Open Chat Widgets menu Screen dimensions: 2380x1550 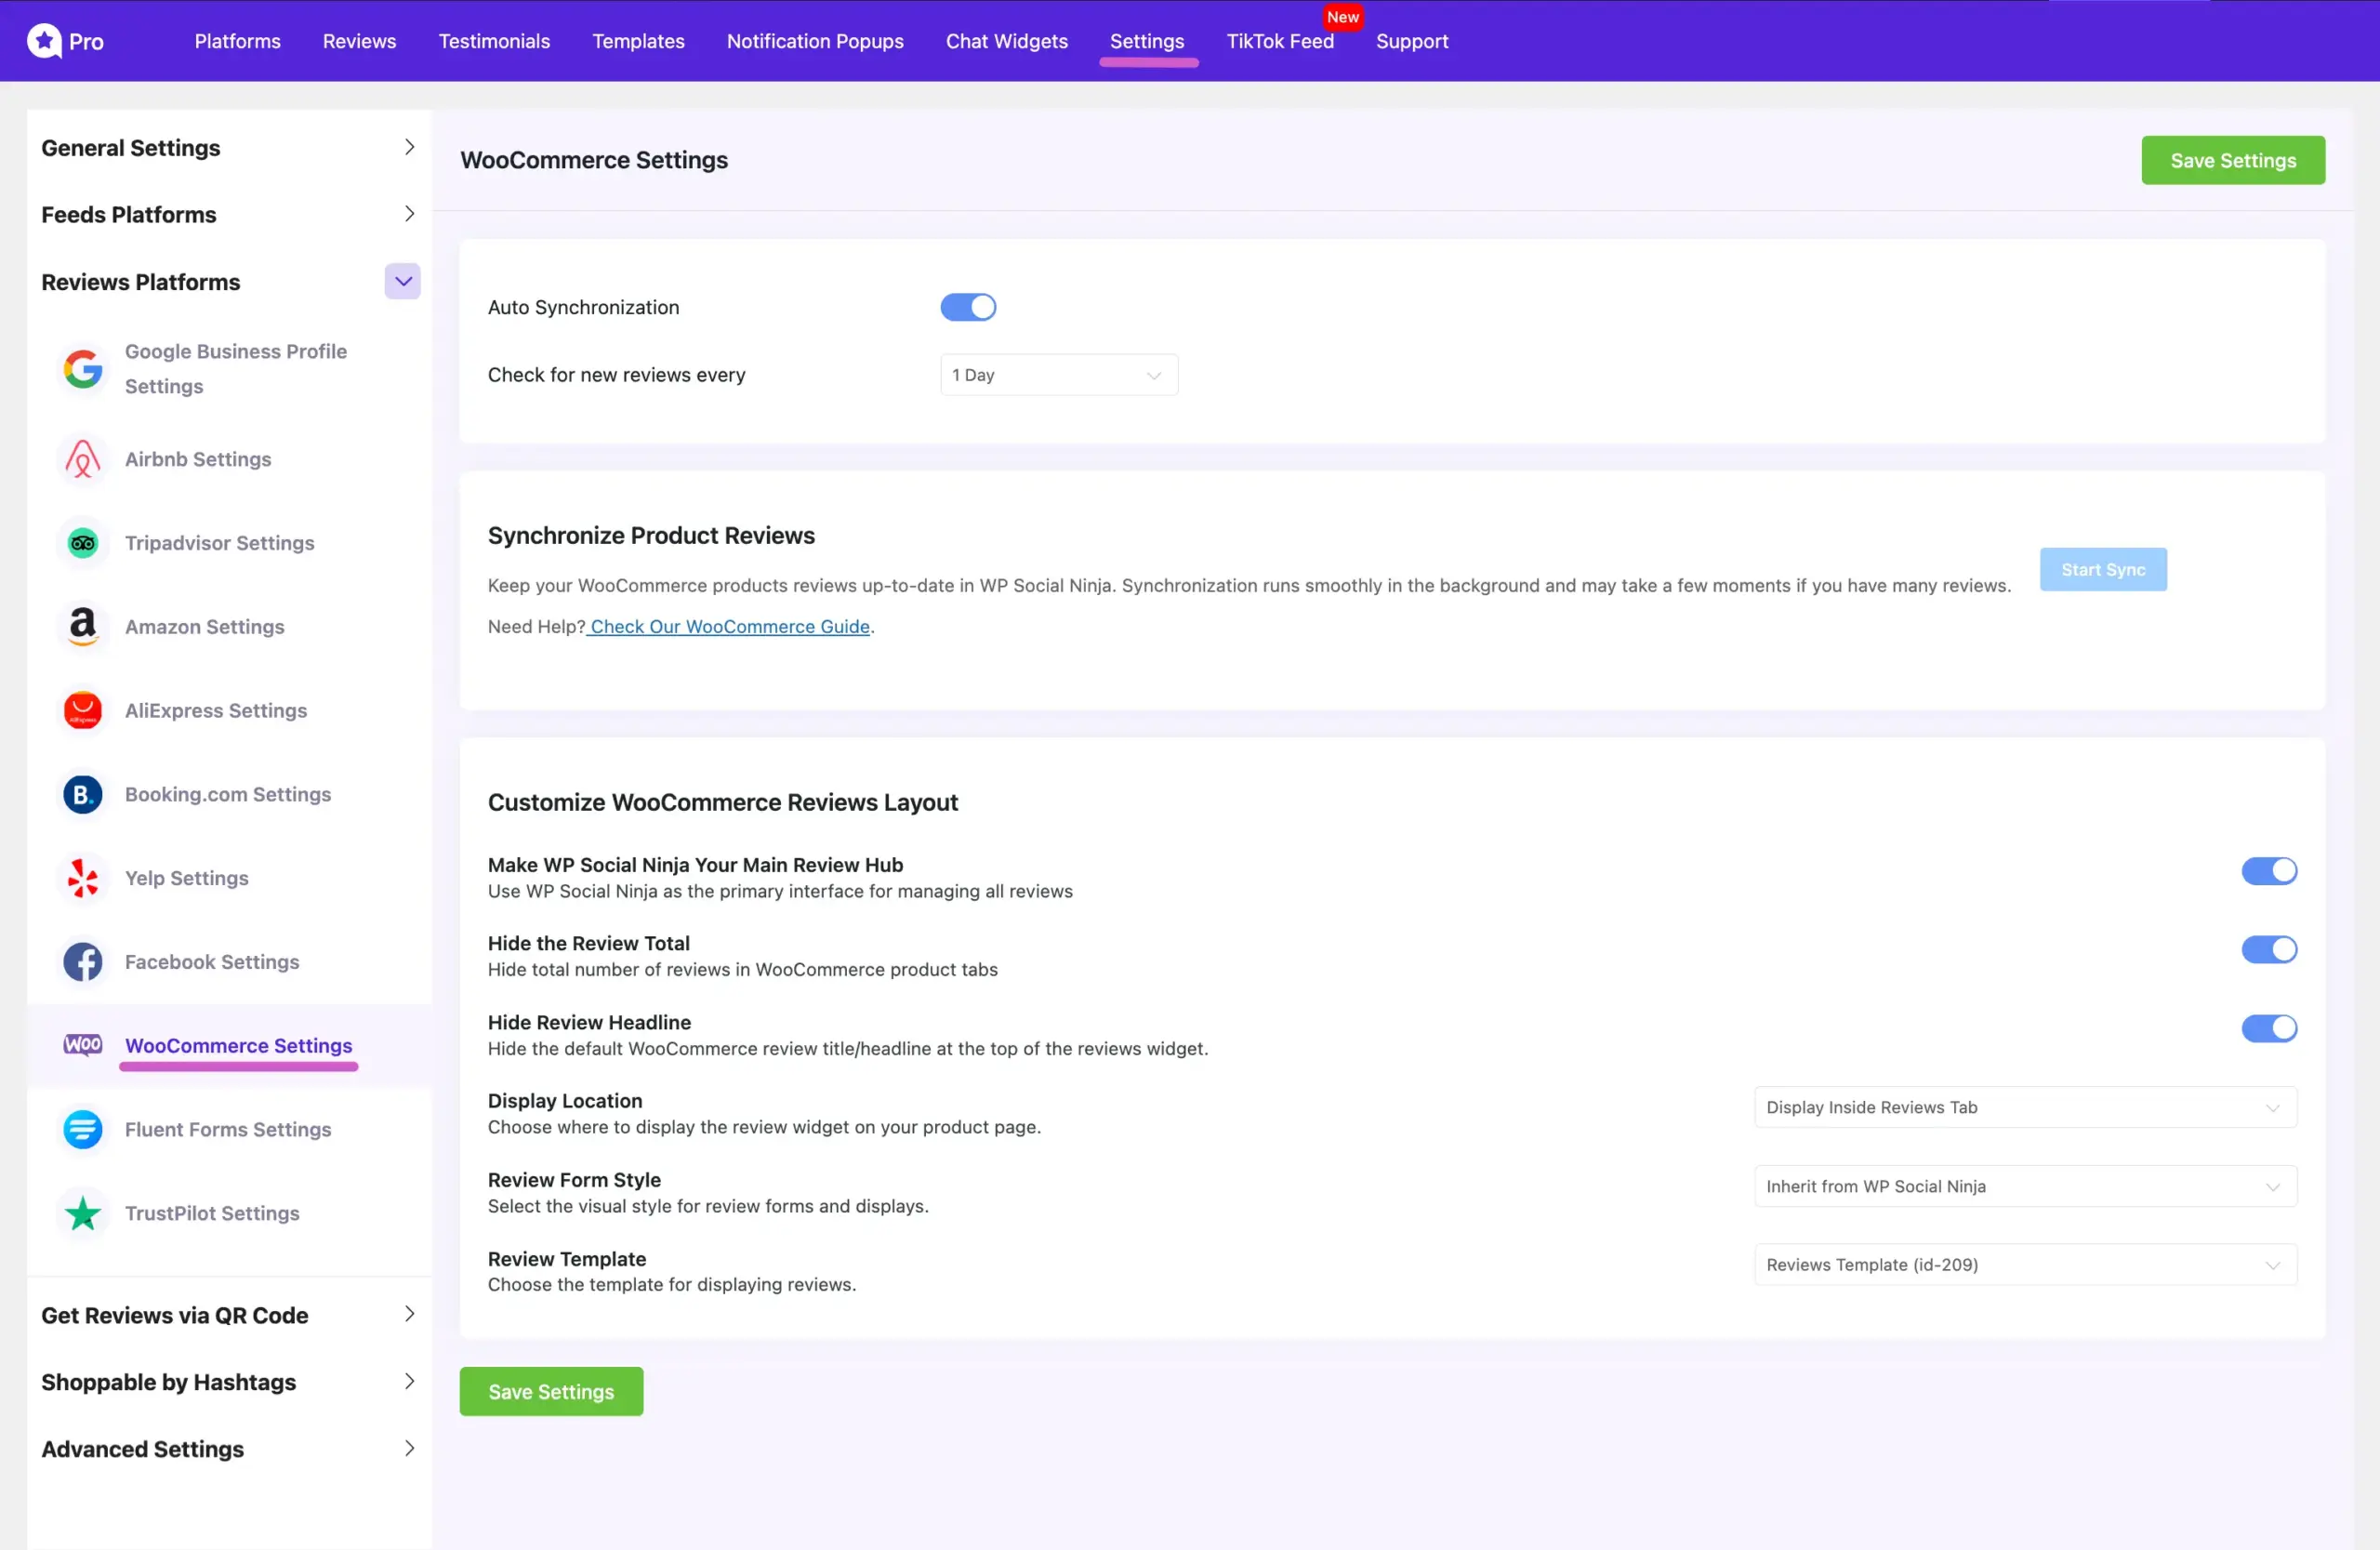coord(1007,41)
